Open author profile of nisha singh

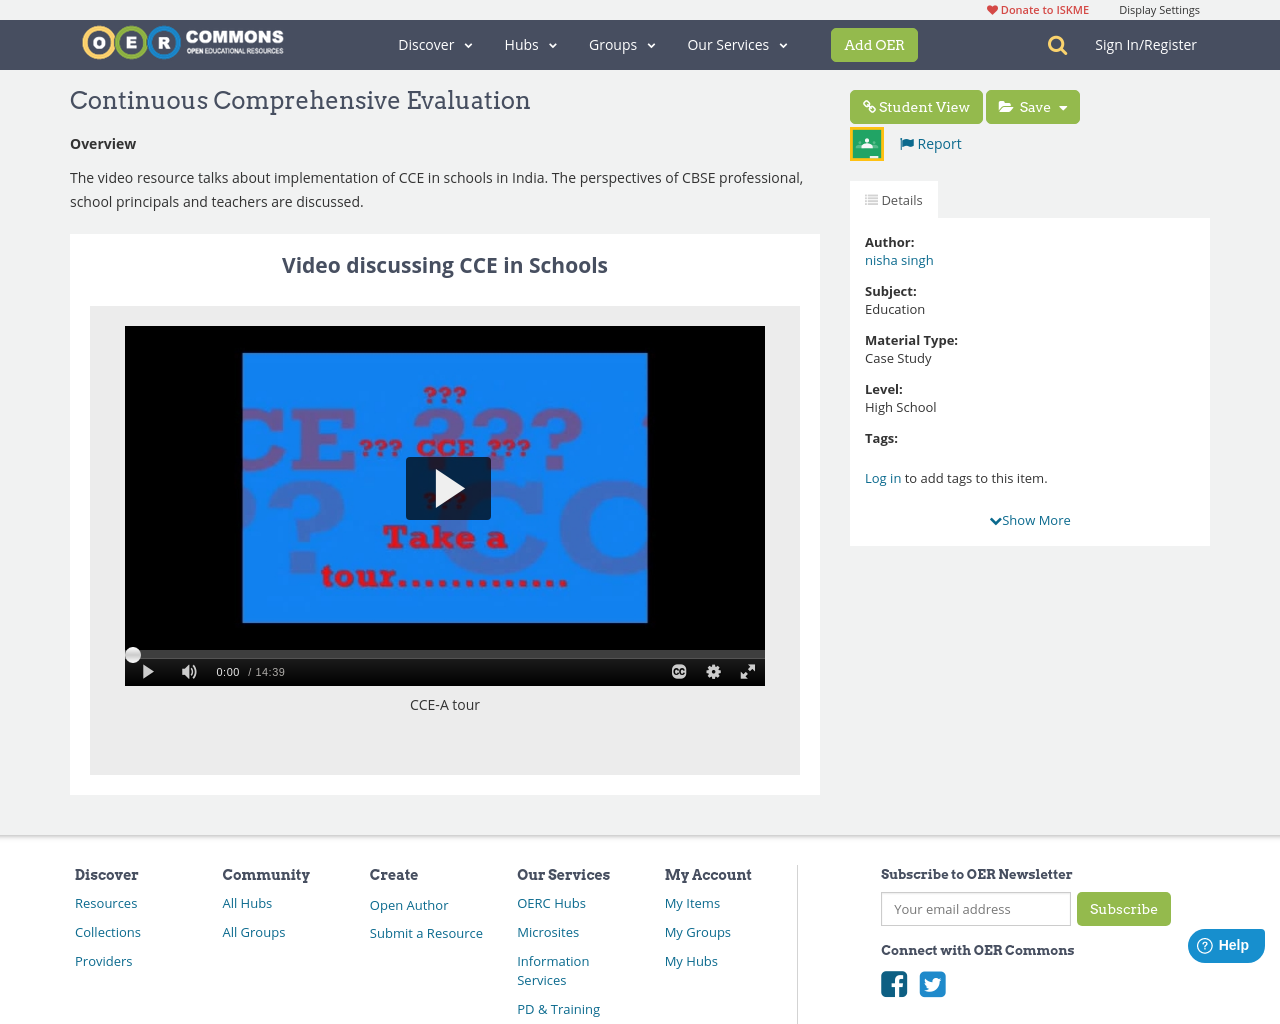pos(898,259)
